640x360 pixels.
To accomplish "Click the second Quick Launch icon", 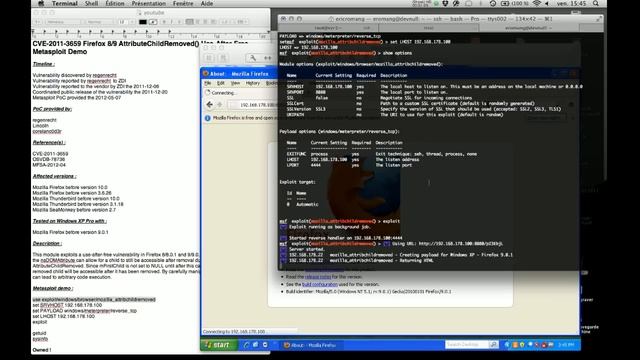I will (x=256, y=345).
